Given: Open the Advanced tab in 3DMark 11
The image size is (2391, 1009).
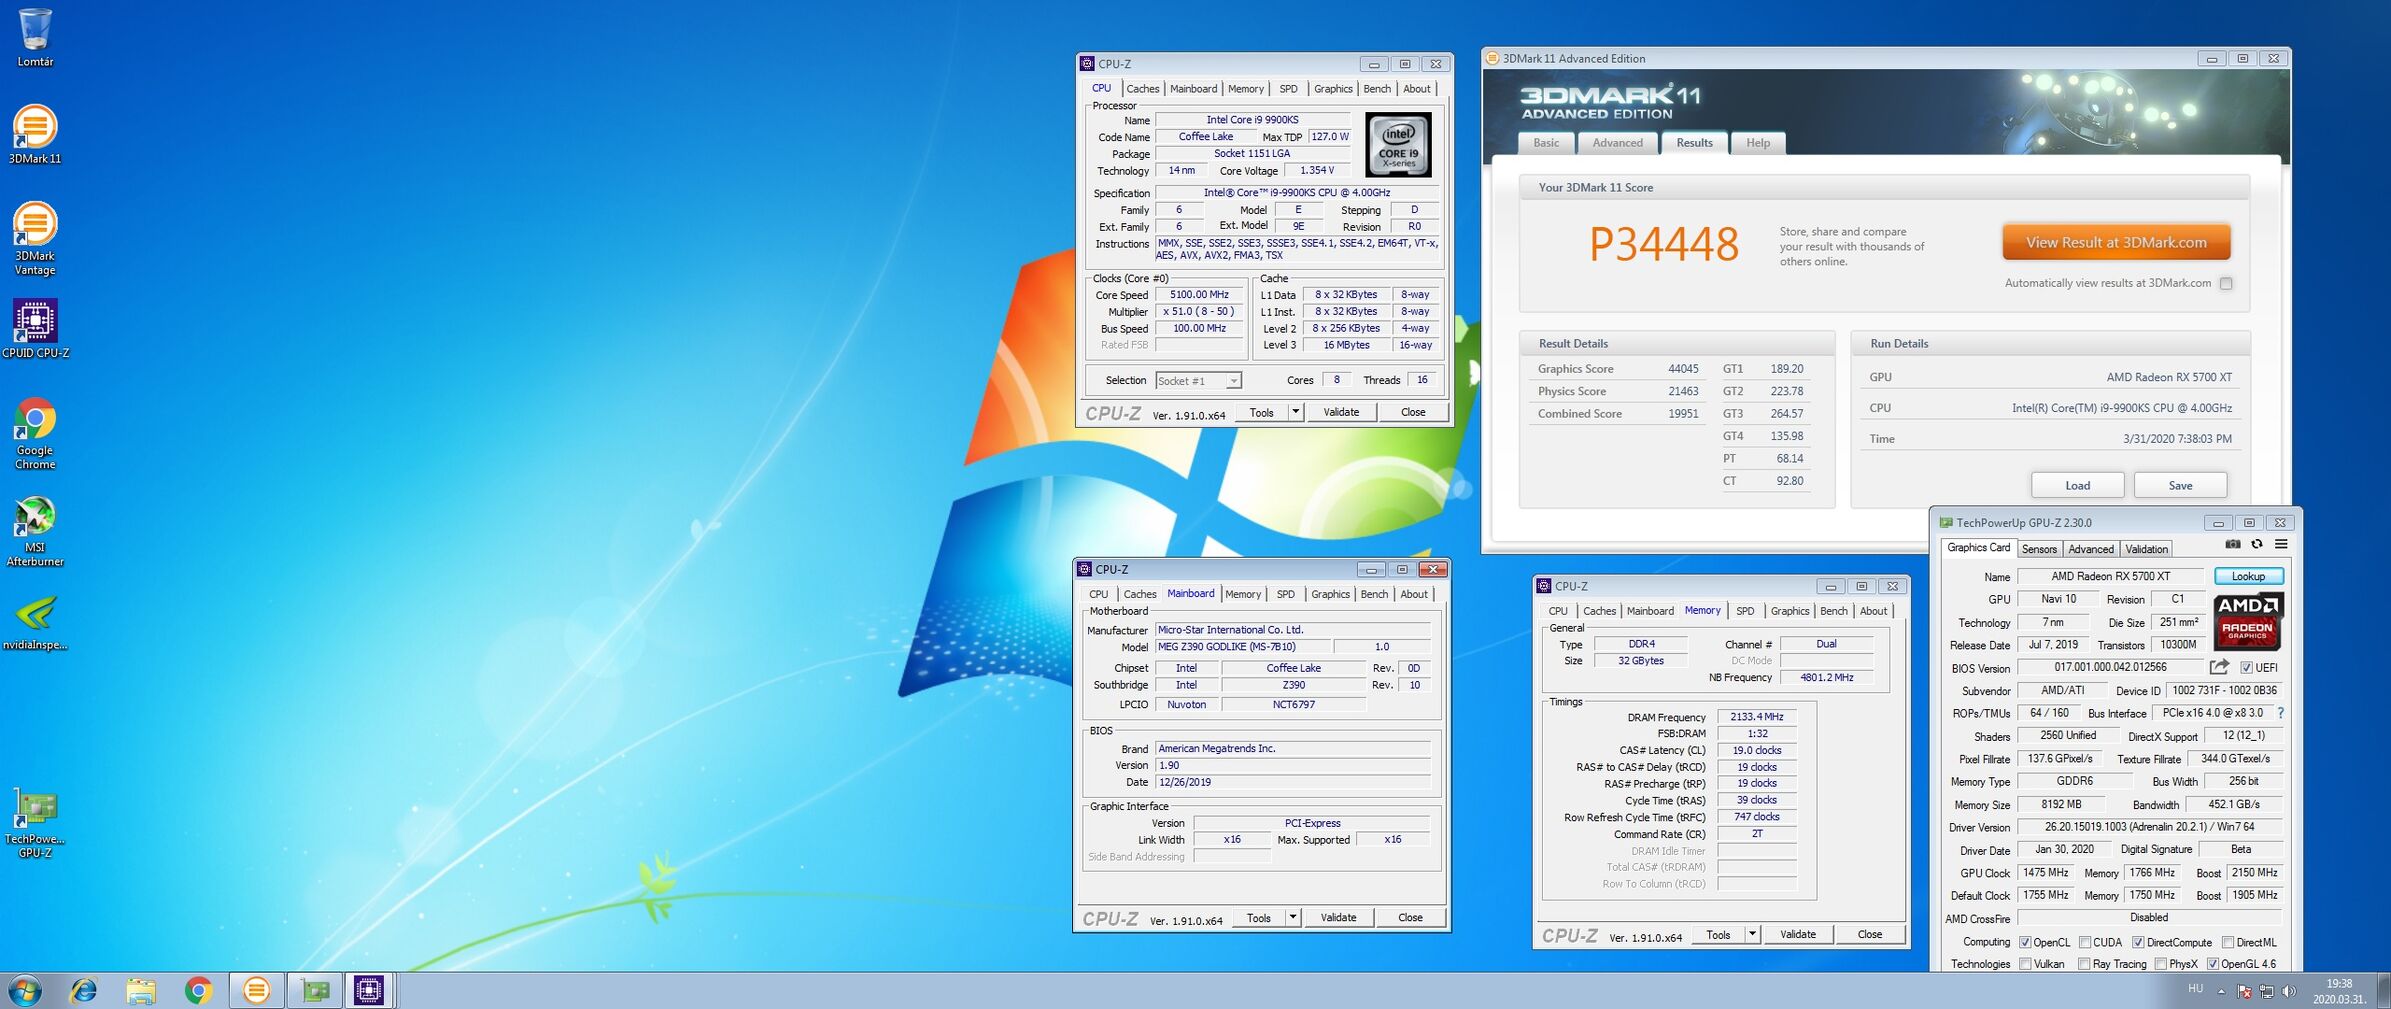Looking at the screenshot, I should (x=1618, y=143).
